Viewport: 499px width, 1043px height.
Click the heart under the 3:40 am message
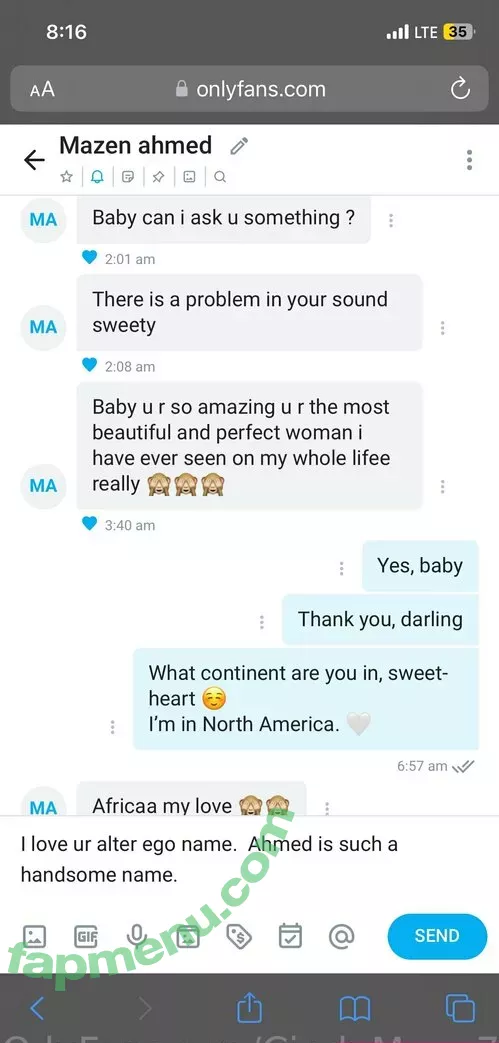(x=89, y=524)
